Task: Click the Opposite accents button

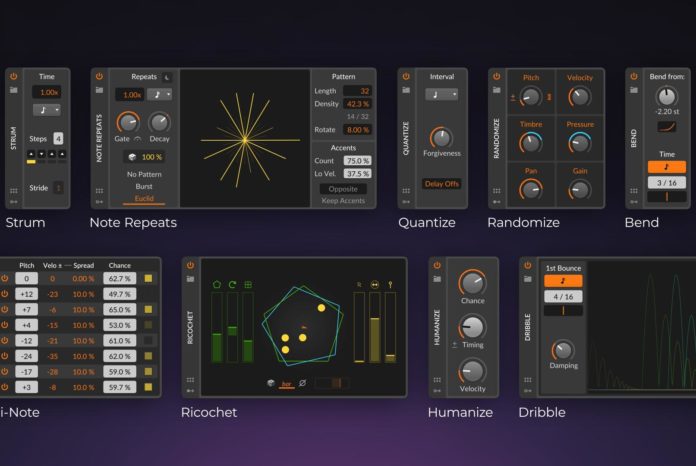Action: tap(343, 188)
